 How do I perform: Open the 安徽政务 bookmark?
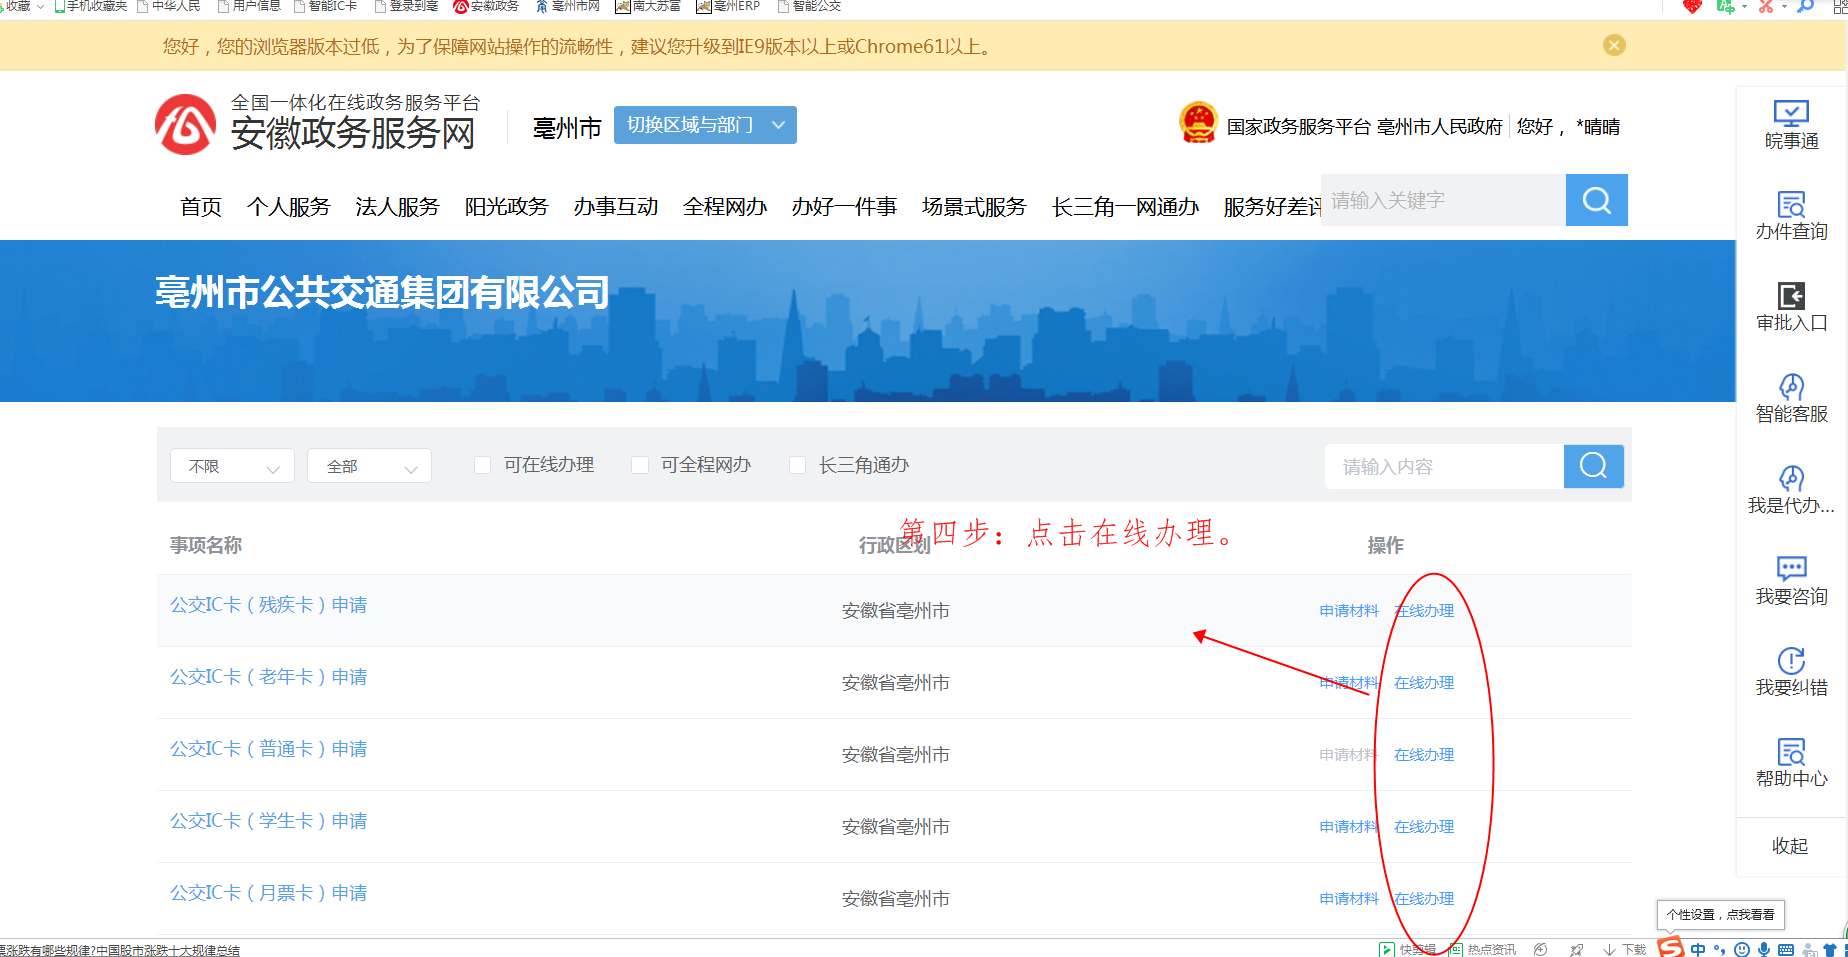[x=486, y=6]
